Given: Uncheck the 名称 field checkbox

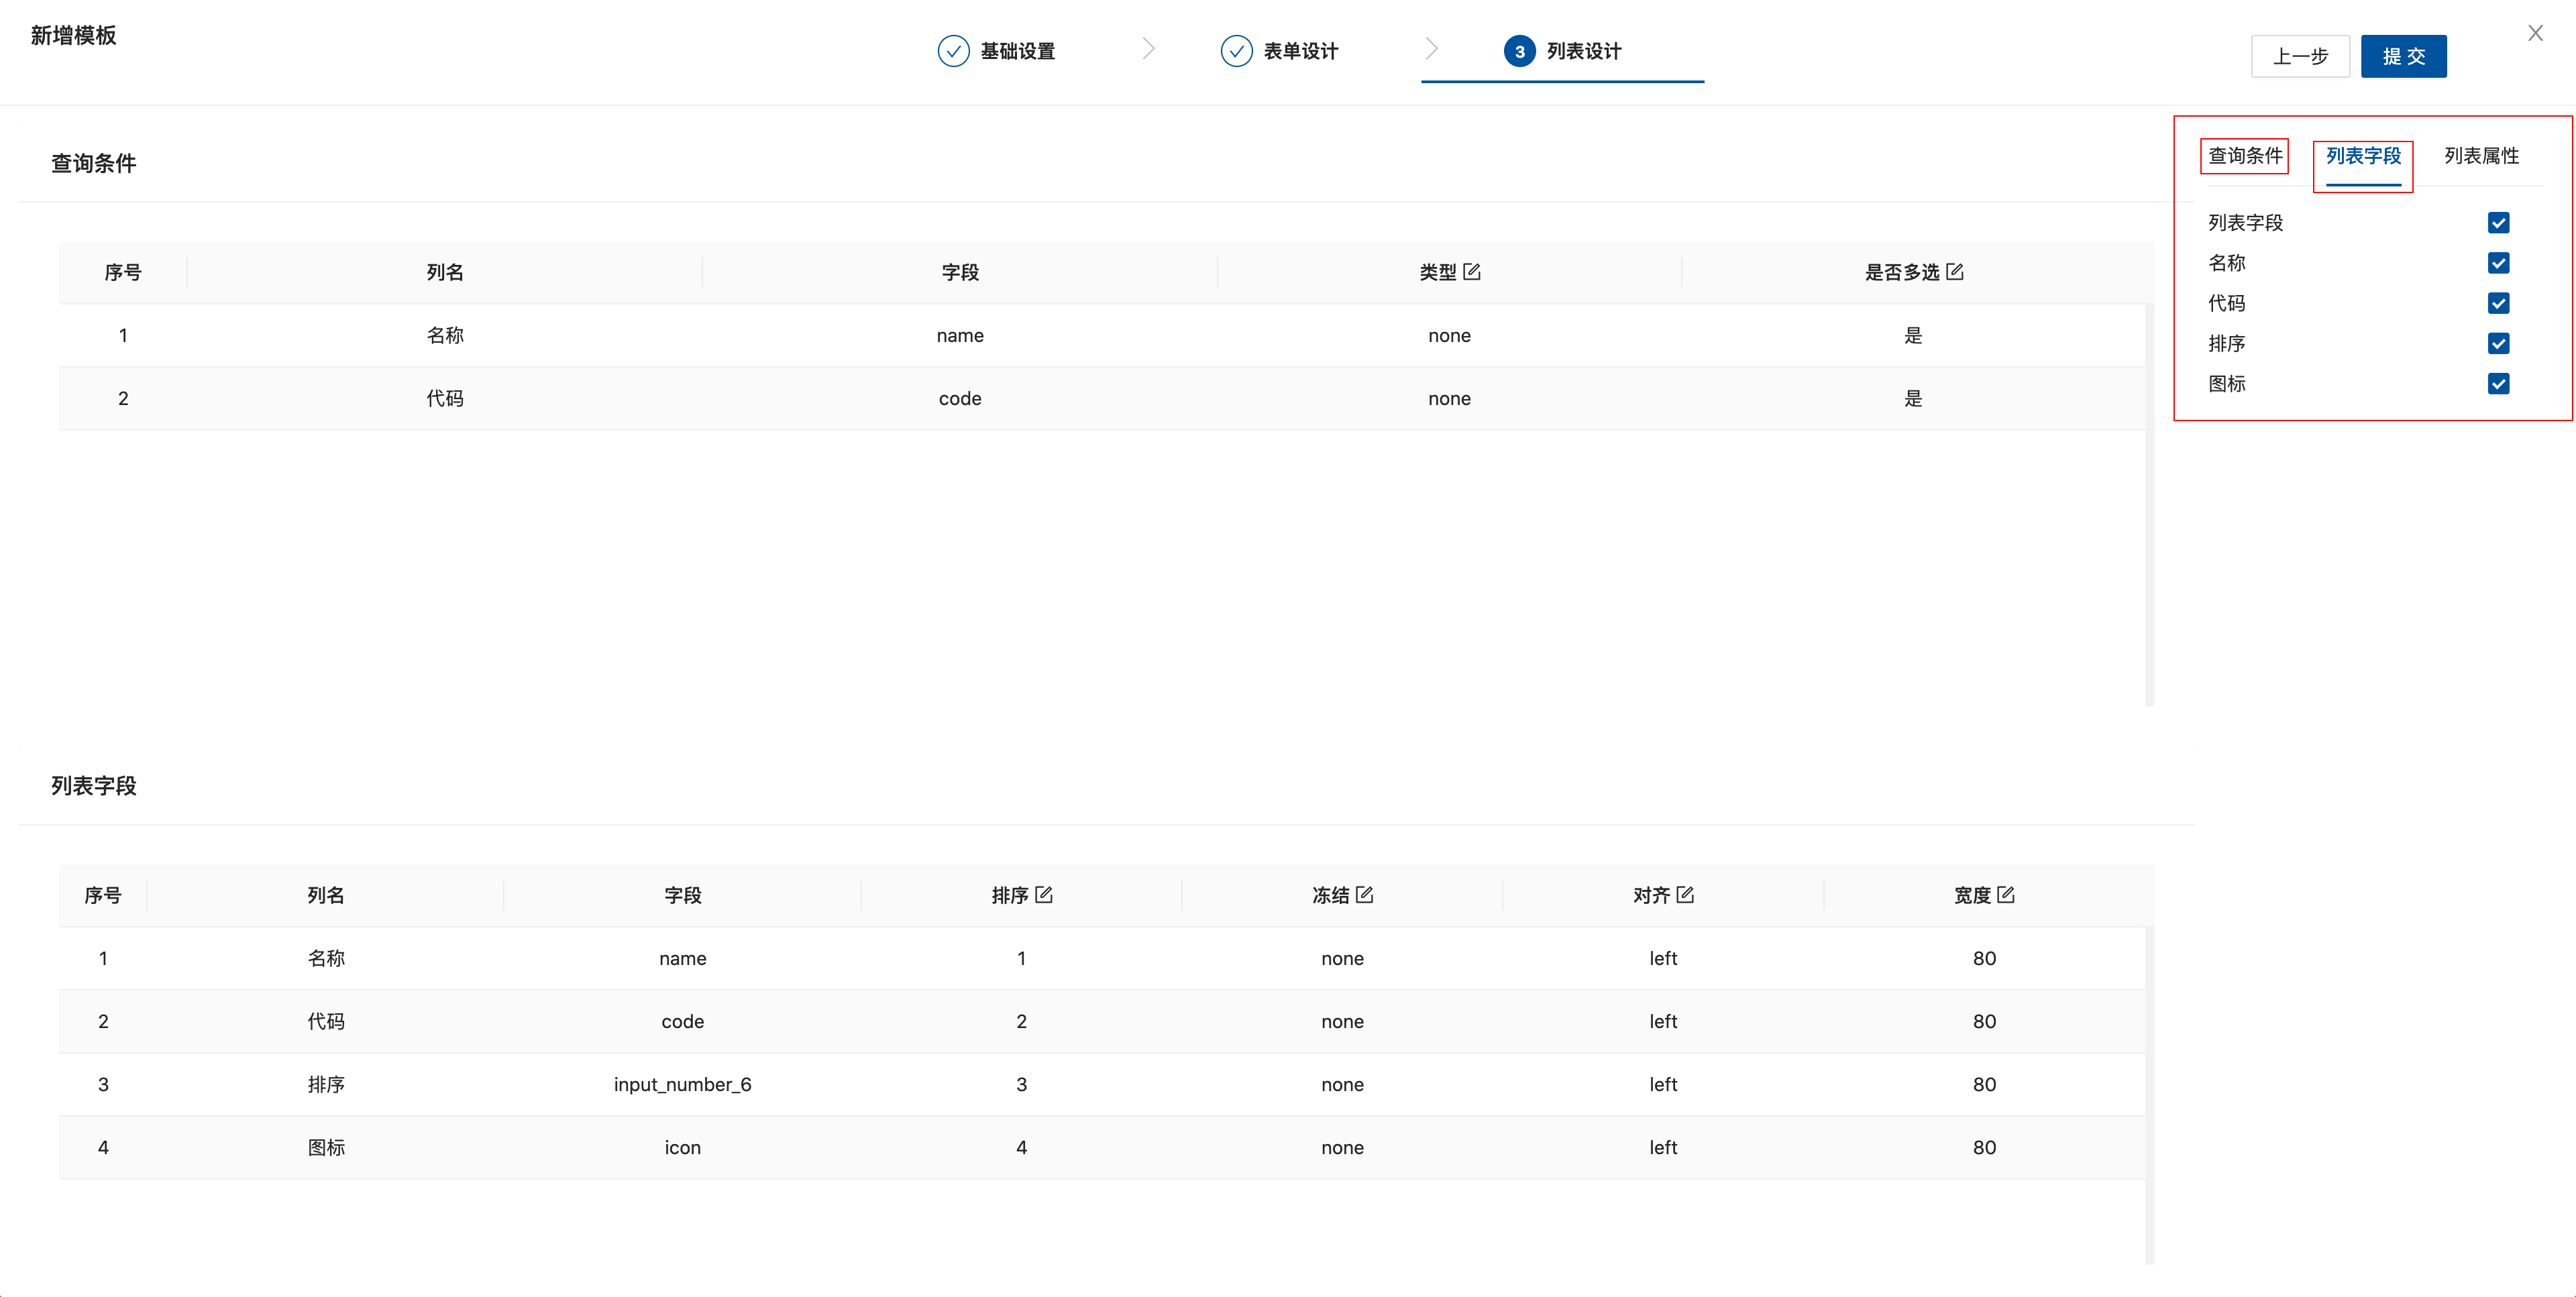Looking at the screenshot, I should tap(2498, 263).
